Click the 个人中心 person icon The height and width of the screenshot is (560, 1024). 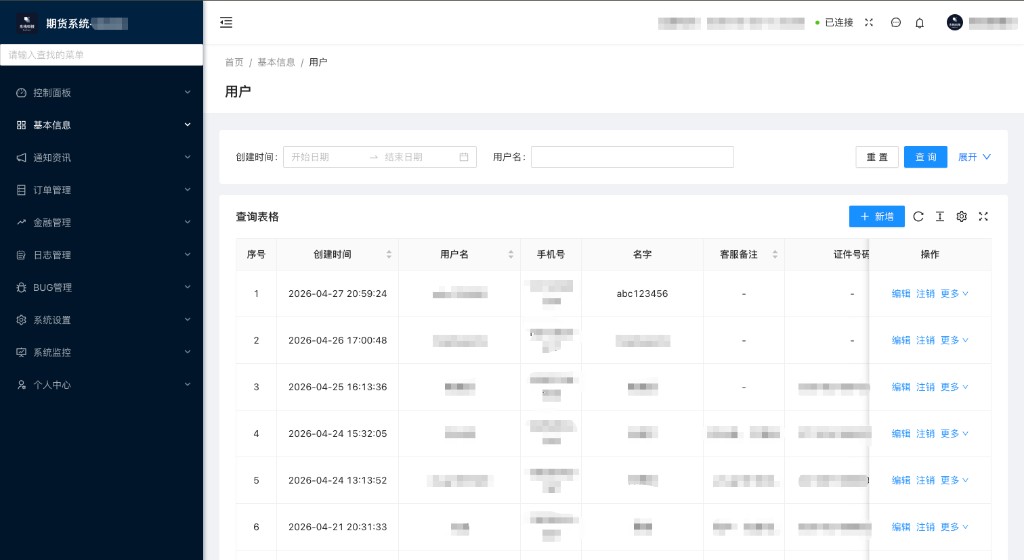pyautogui.click(x=21, y=385)
